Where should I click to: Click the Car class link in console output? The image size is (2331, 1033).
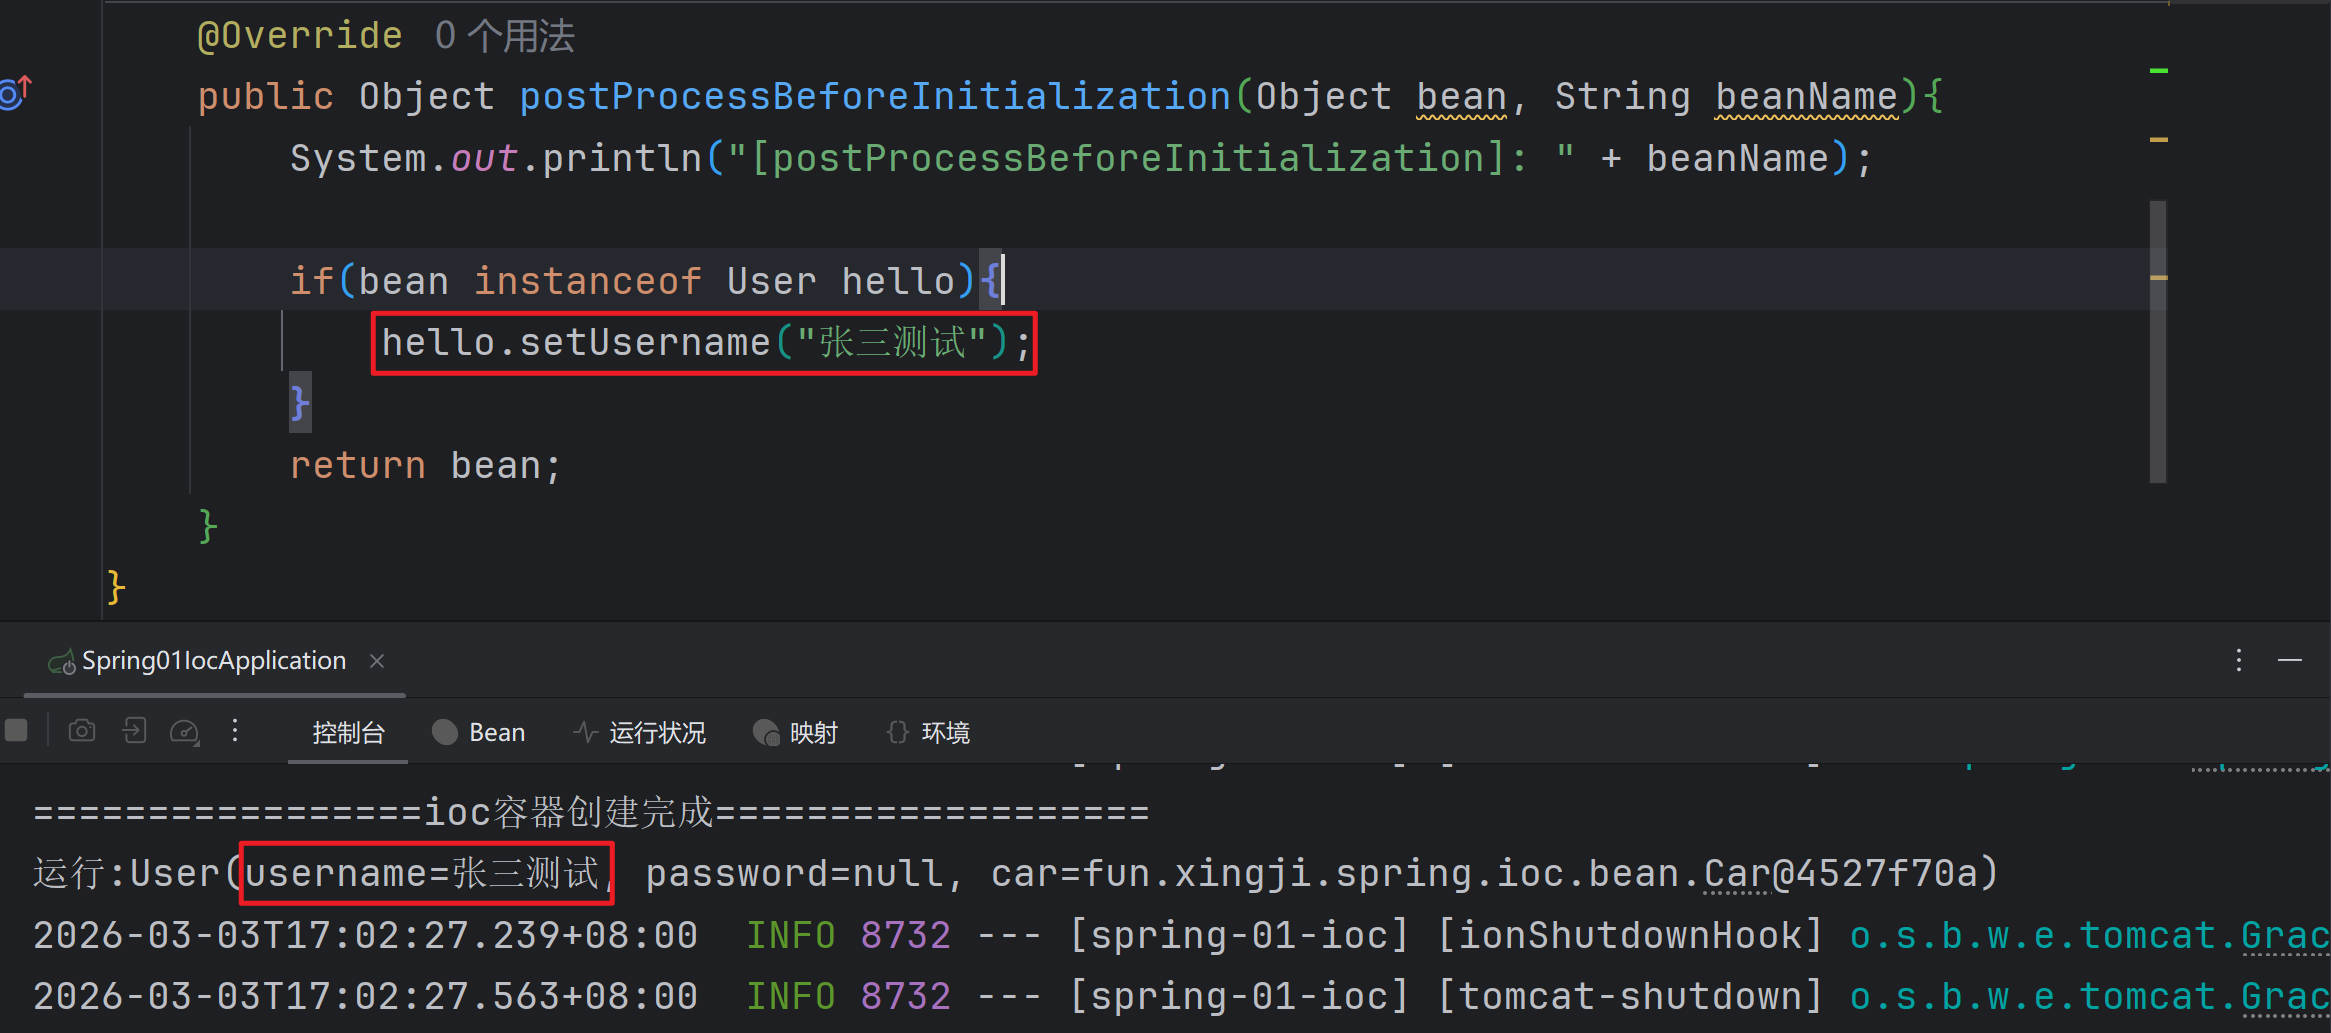[1737, 874]
